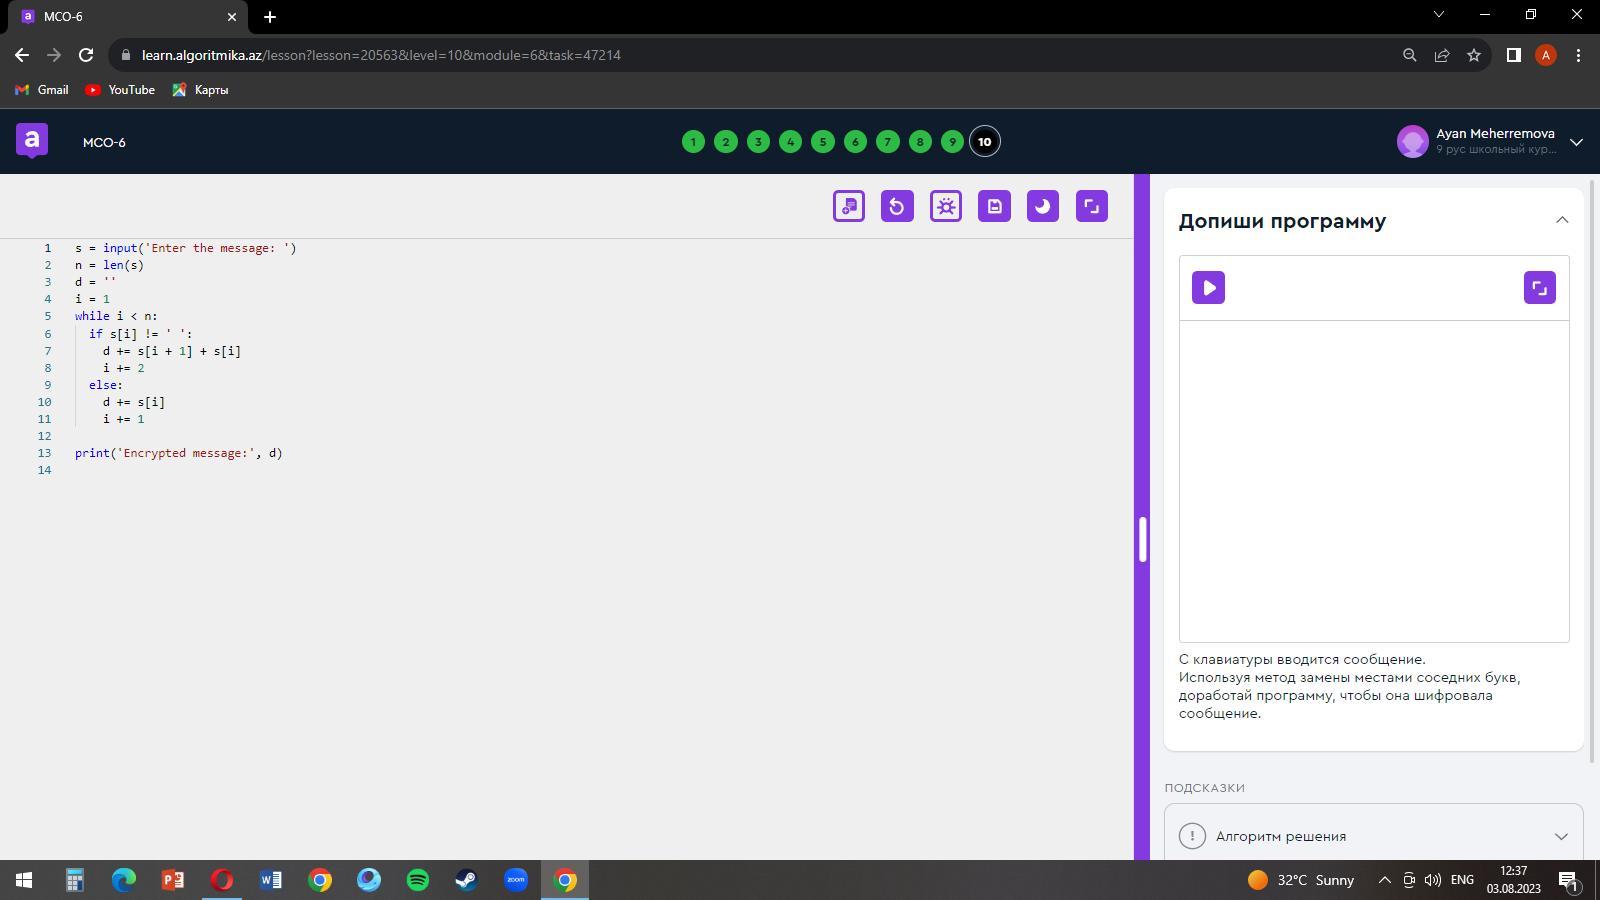Select task number 1
Viewport: 1600px width, 900px height.
[x=693, y=142]
